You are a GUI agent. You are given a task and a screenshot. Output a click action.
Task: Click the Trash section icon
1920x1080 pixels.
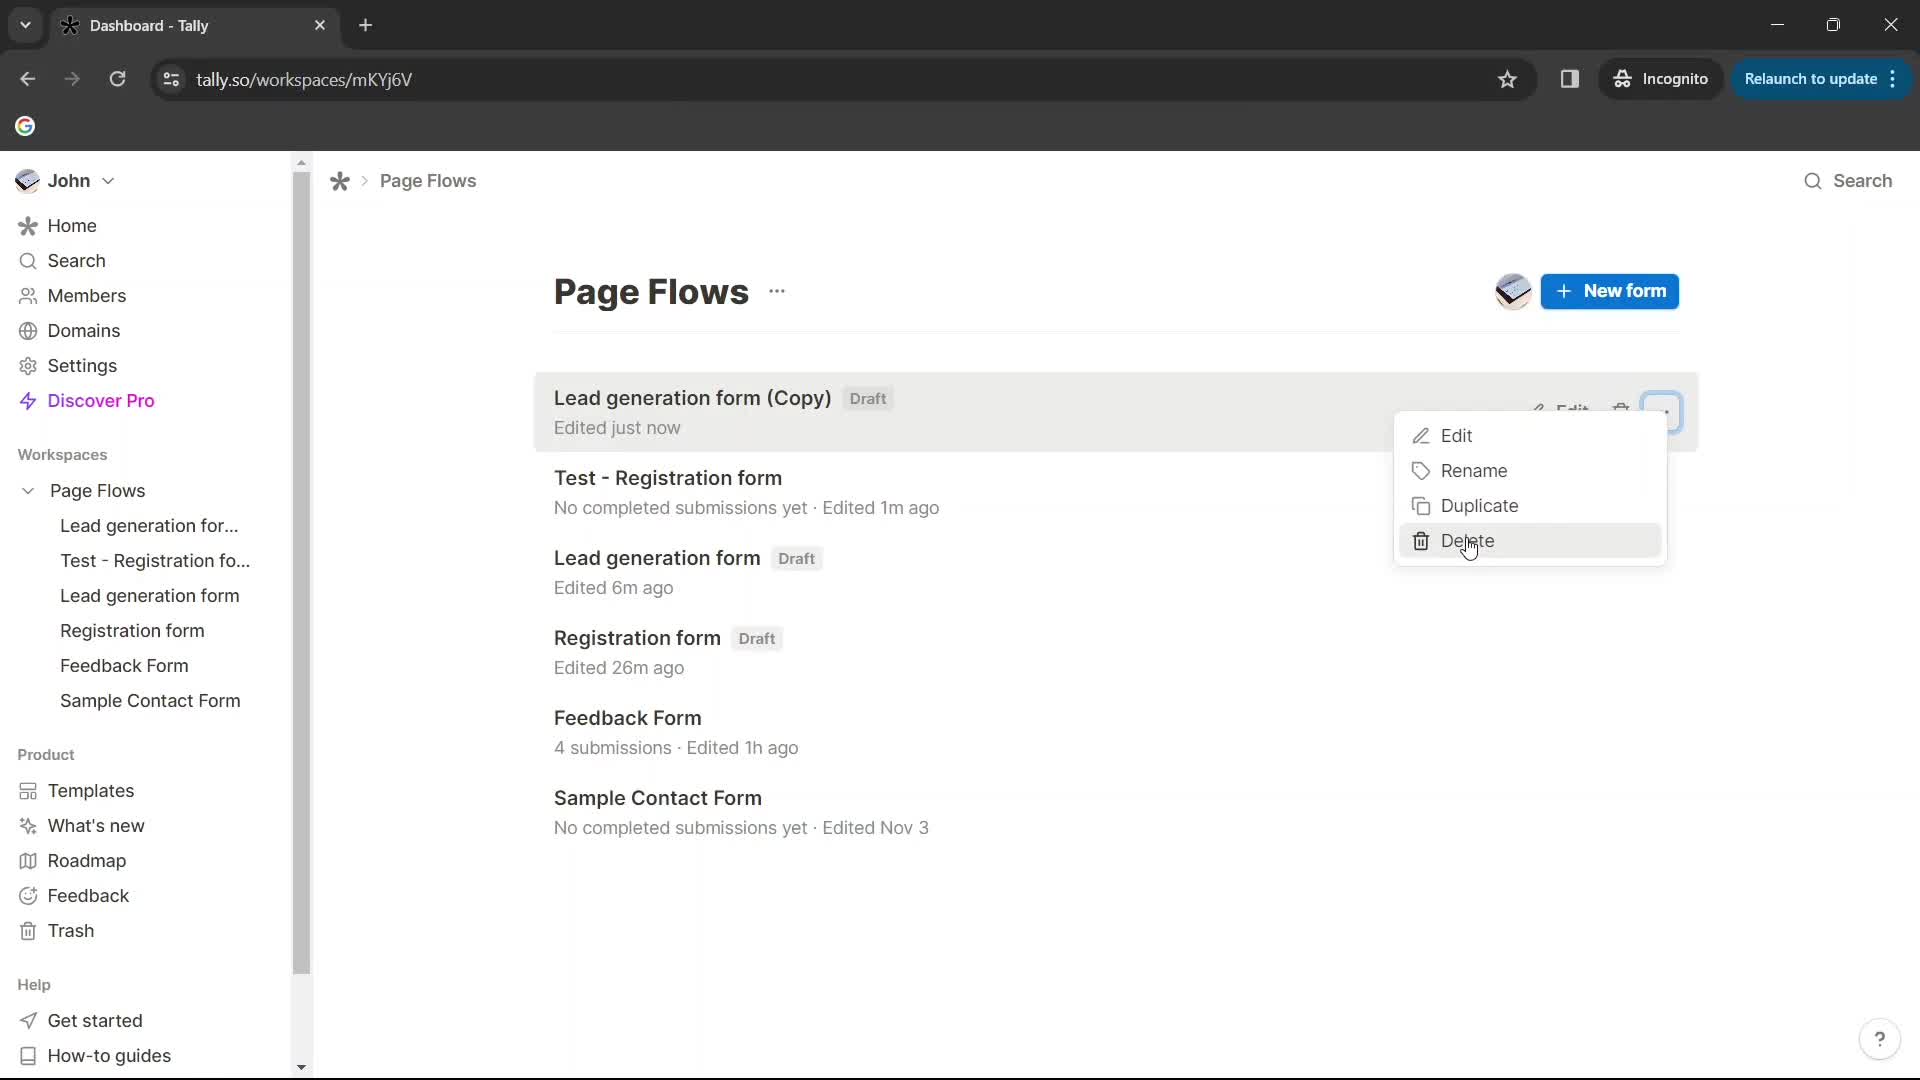click(x=28, y=931)
